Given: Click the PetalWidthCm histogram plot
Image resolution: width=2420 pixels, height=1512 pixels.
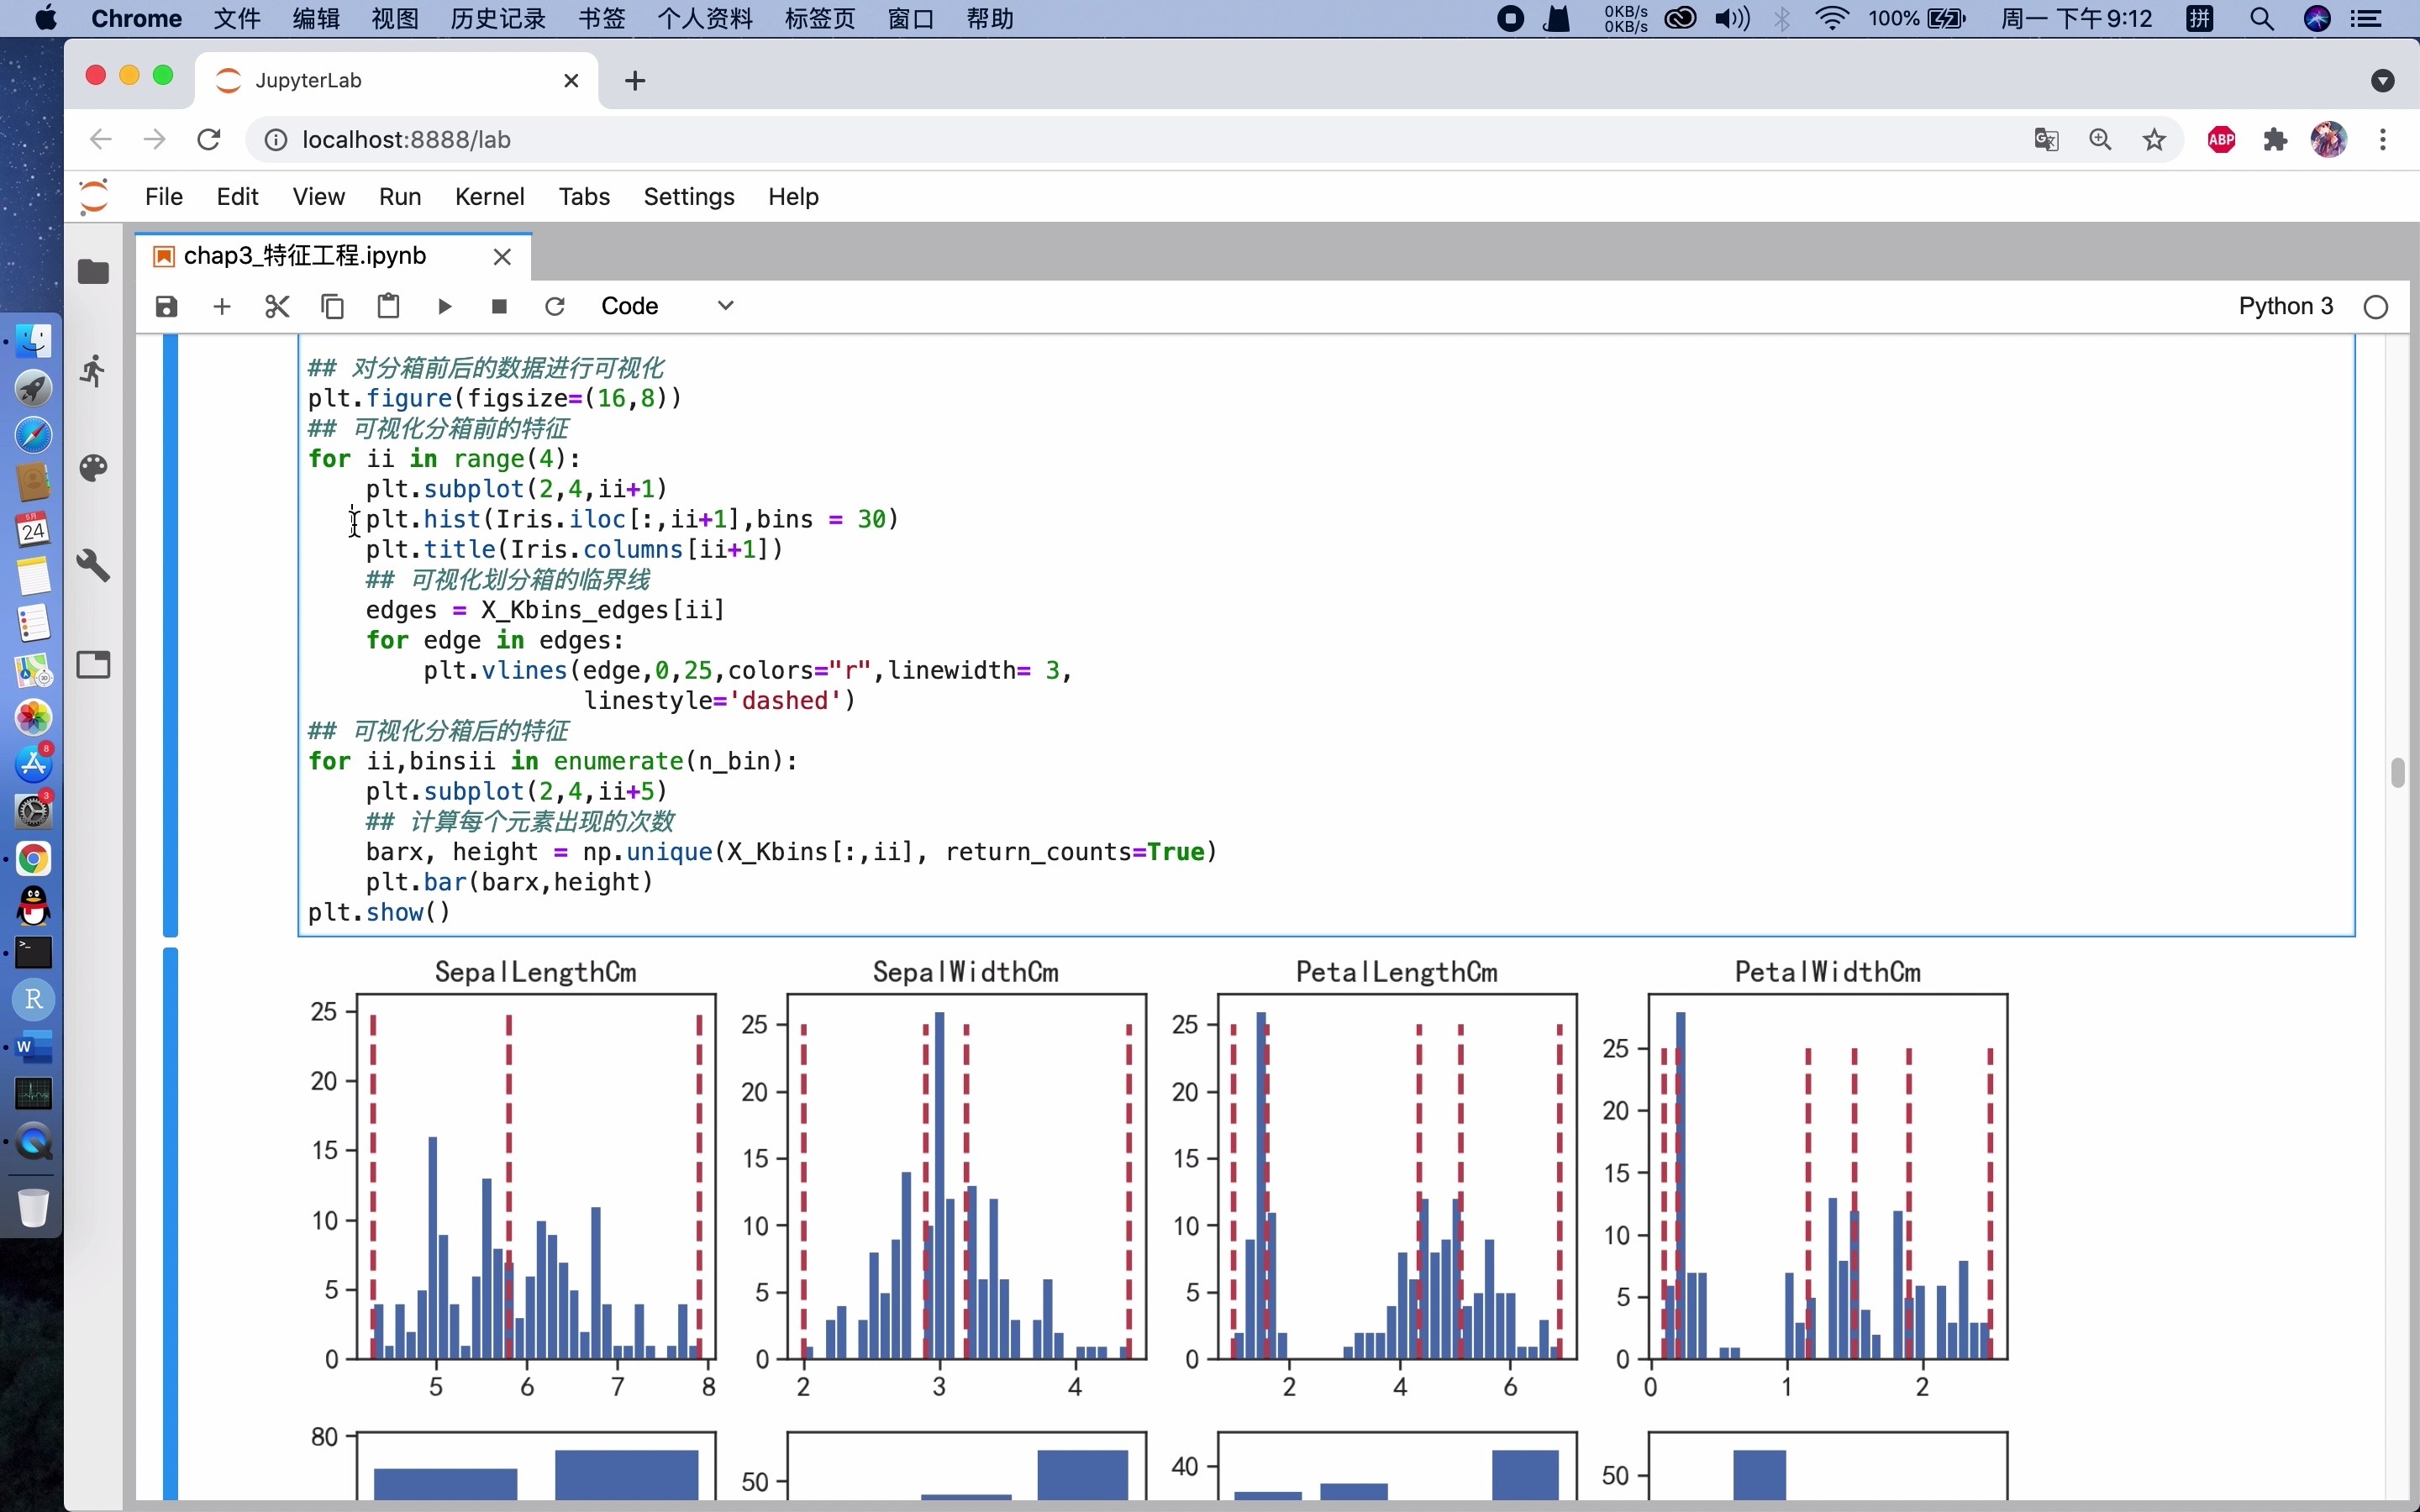Looking at the screenshot, I should tap(1827, 1177).
